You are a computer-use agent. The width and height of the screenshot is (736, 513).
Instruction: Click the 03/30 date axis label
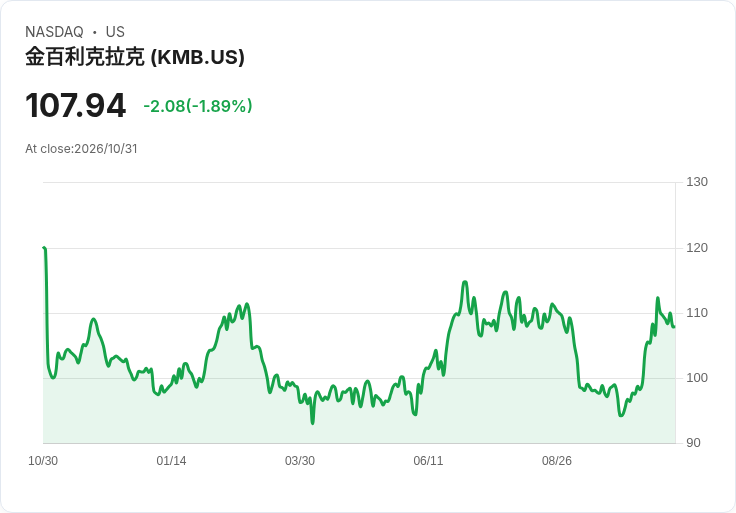299,460
